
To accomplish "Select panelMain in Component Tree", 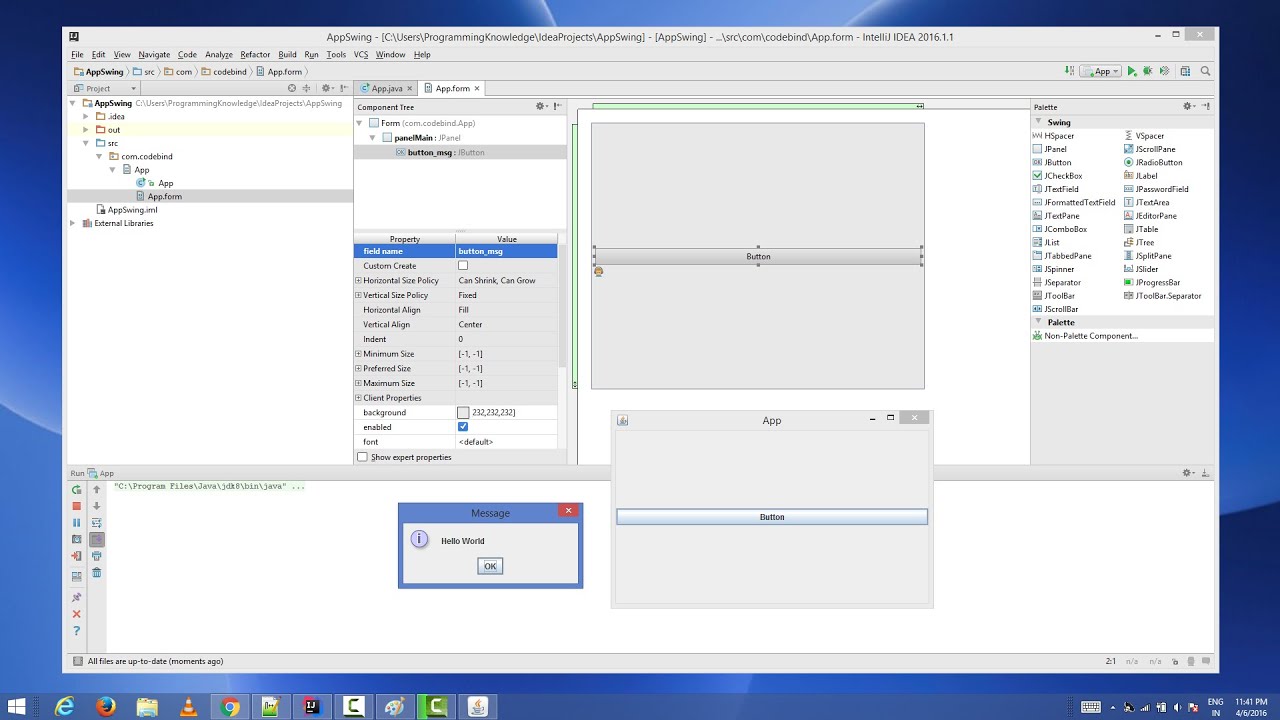I will click(x=416, y=138).
